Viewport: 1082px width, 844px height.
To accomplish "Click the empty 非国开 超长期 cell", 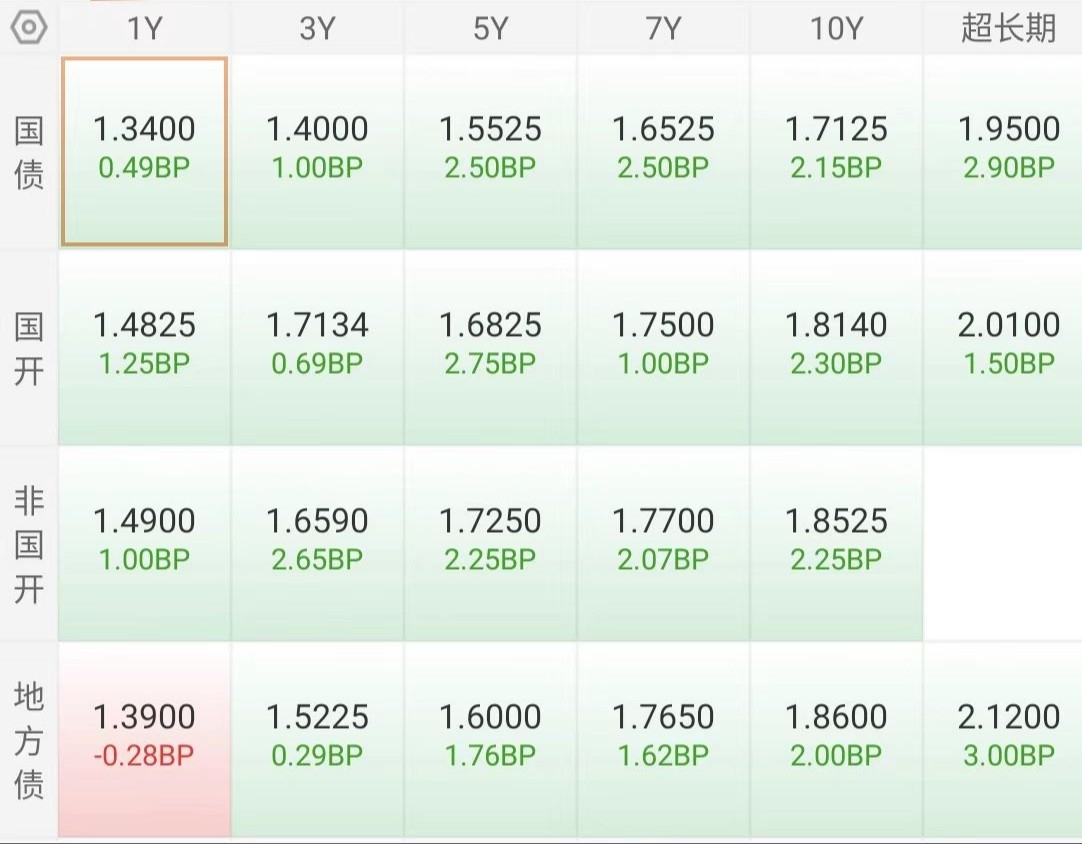I will (1003, 544).
